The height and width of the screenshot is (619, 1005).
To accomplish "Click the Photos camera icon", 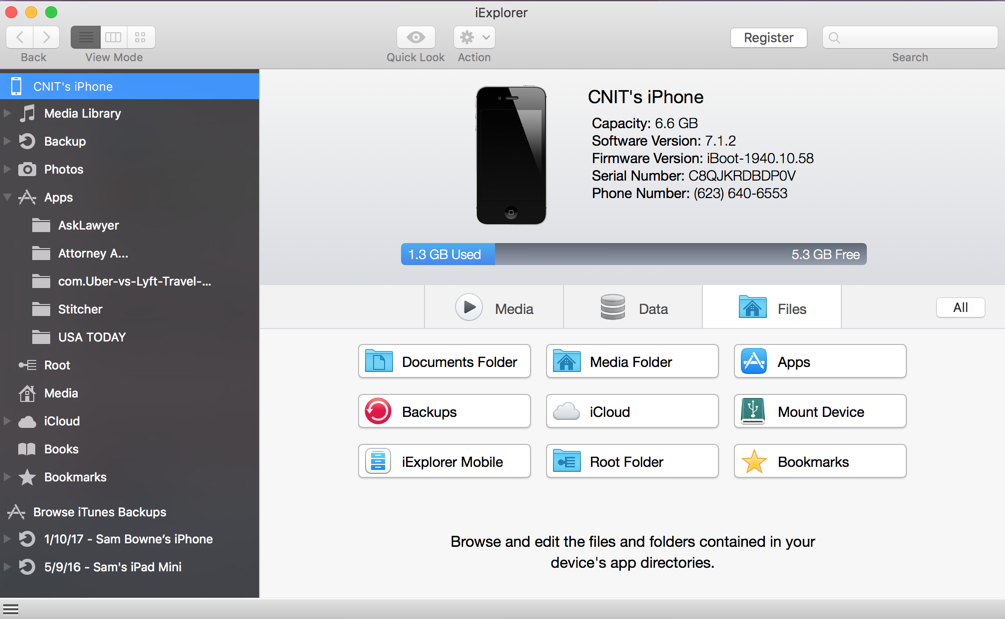I will (27, 169).
